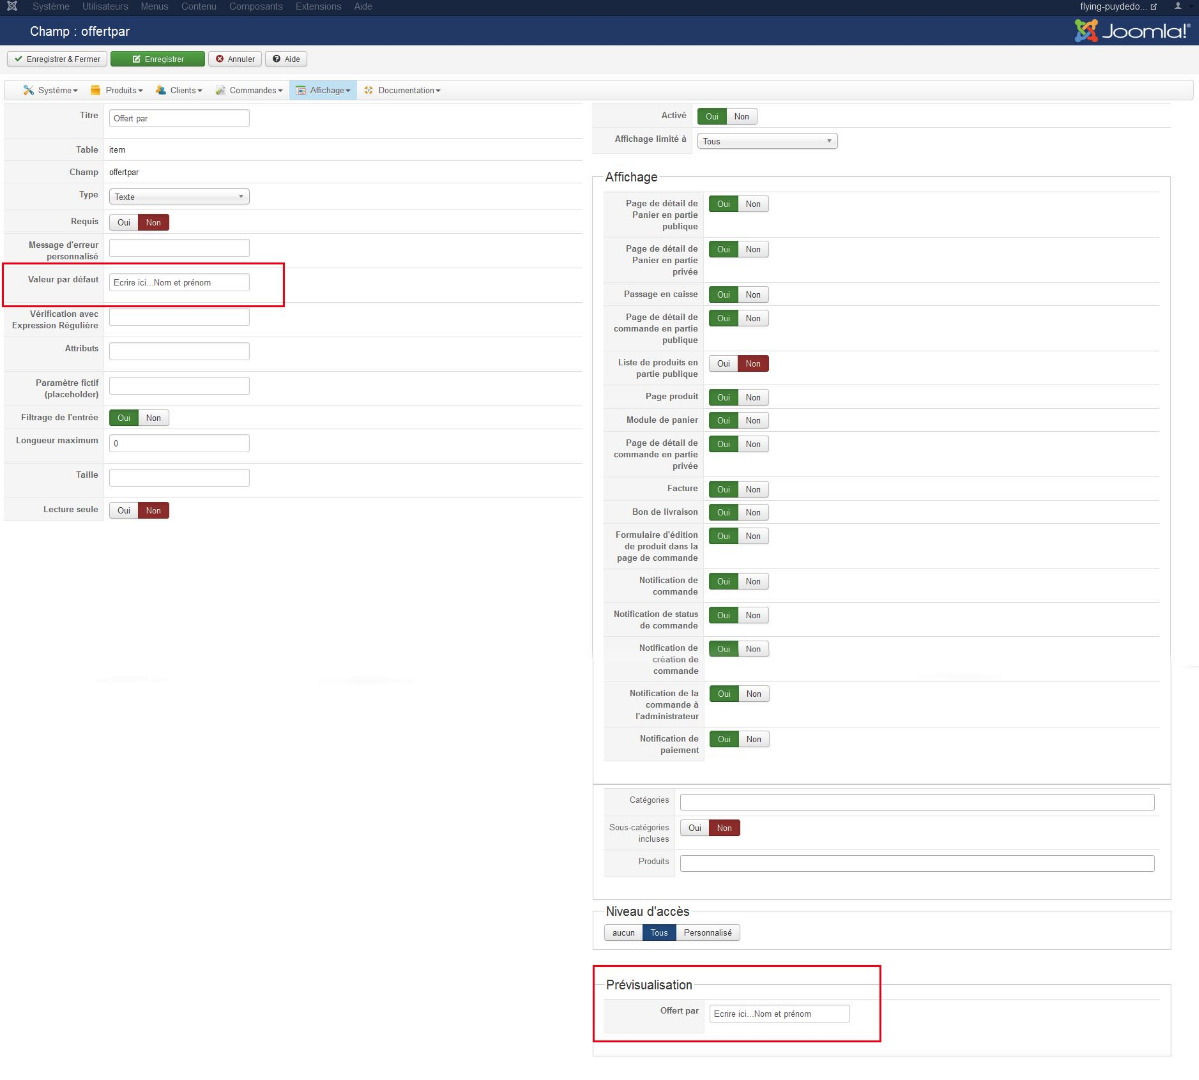Screen dimensions: 1199x1080
Task: Set Activé to Non
Action: point(742,116)
